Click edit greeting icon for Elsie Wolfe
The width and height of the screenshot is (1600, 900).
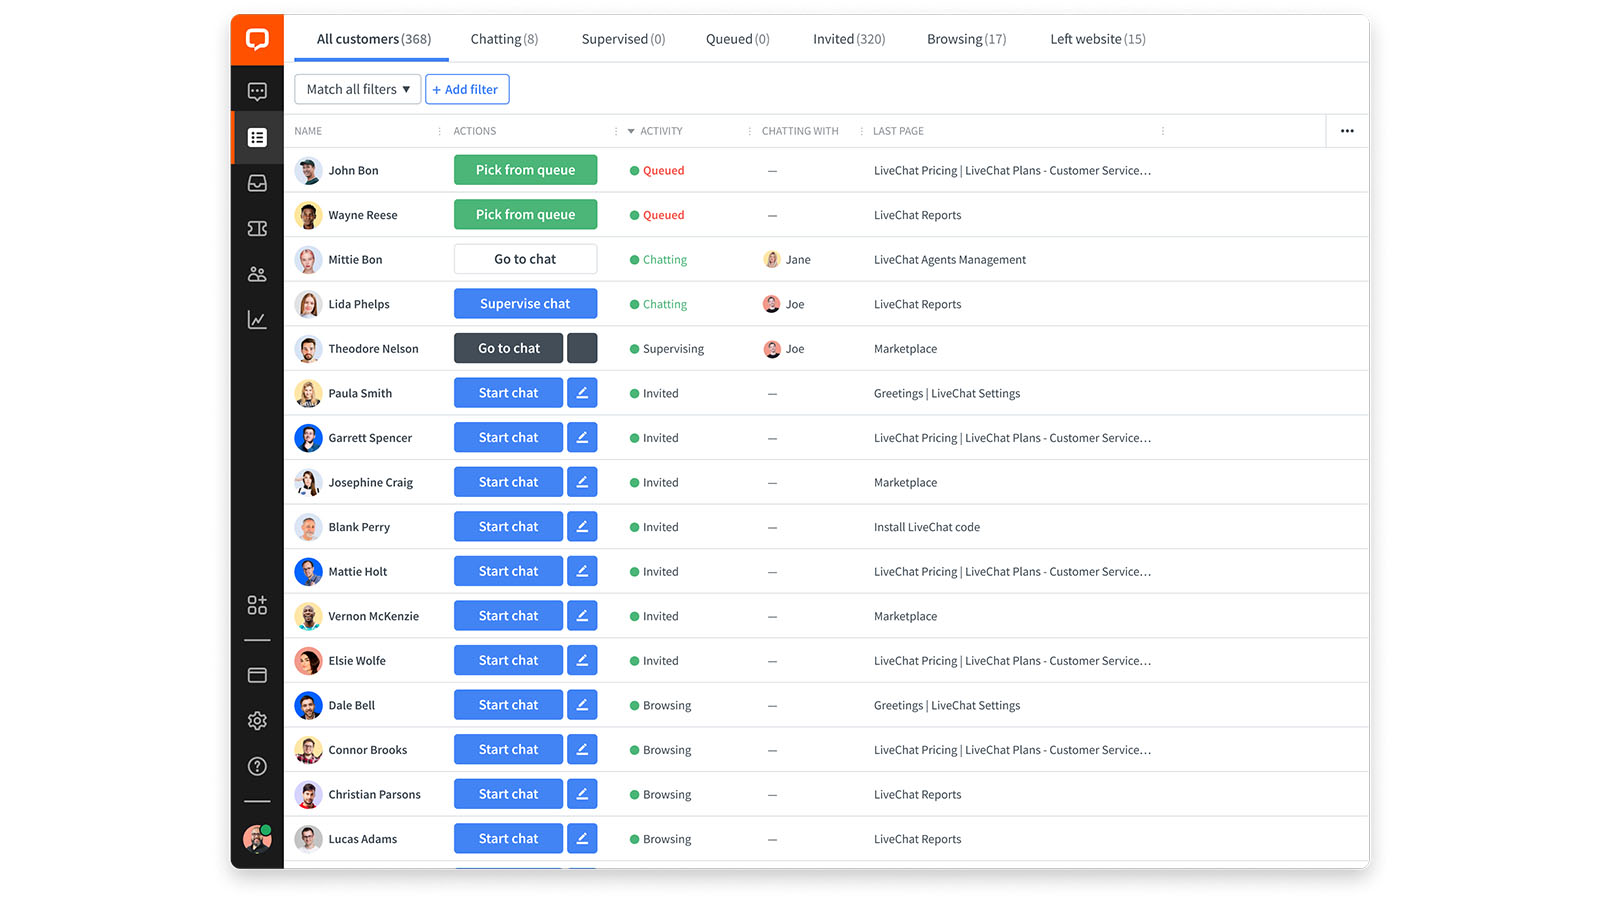click(582, 660)
